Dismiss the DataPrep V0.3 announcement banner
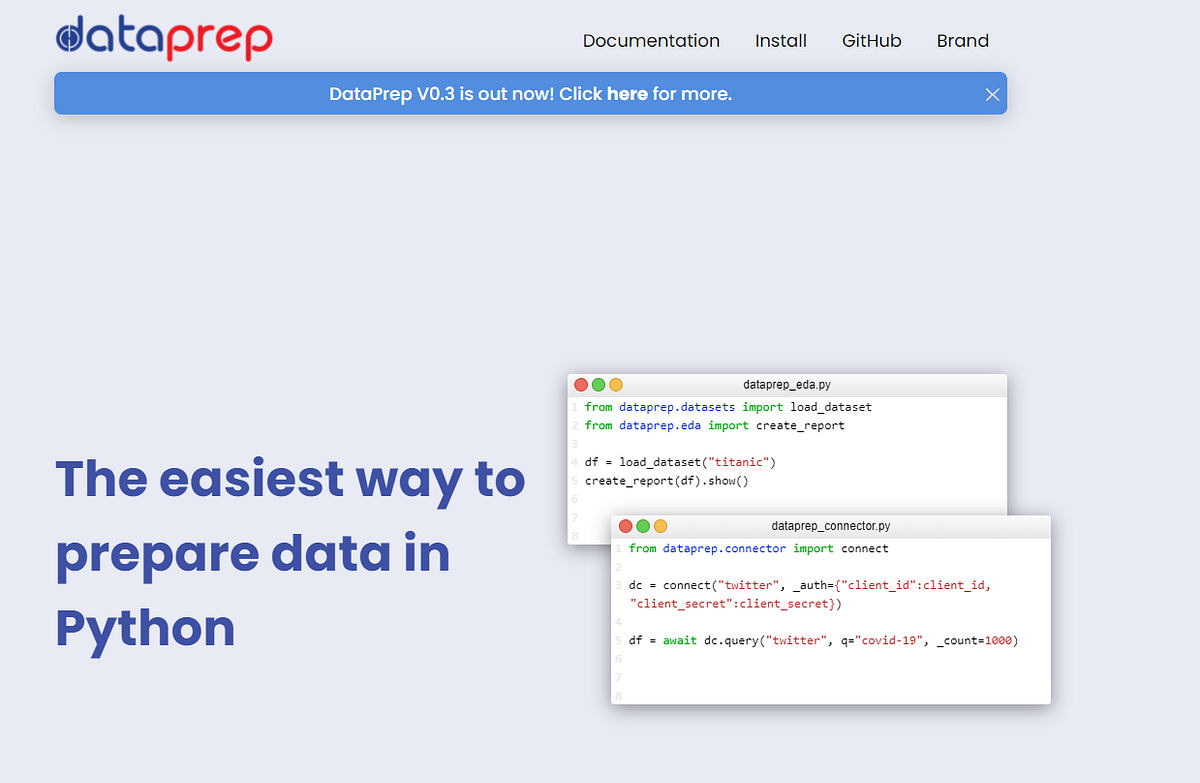 pyautogui.click(x=992, y=94)
